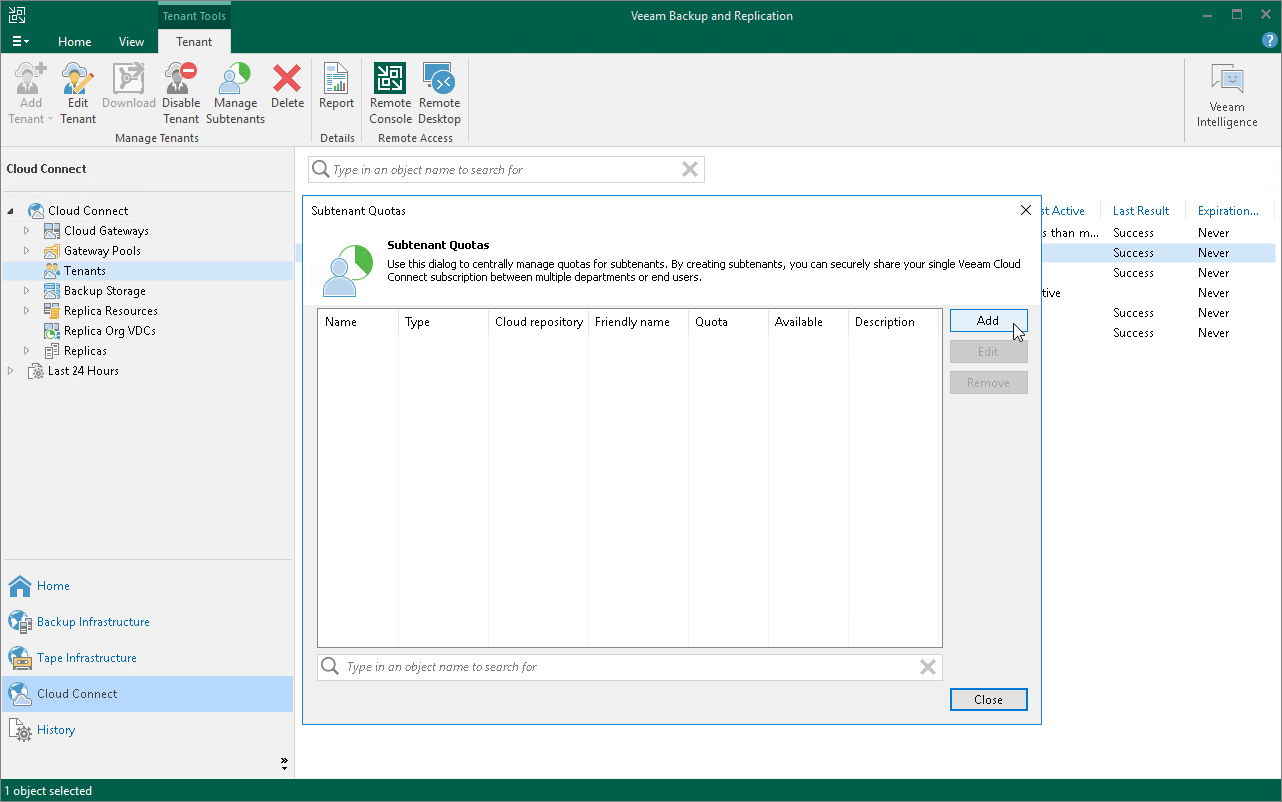
Task: Select the Tenant ribbon tab
Action: coord(194,42)
